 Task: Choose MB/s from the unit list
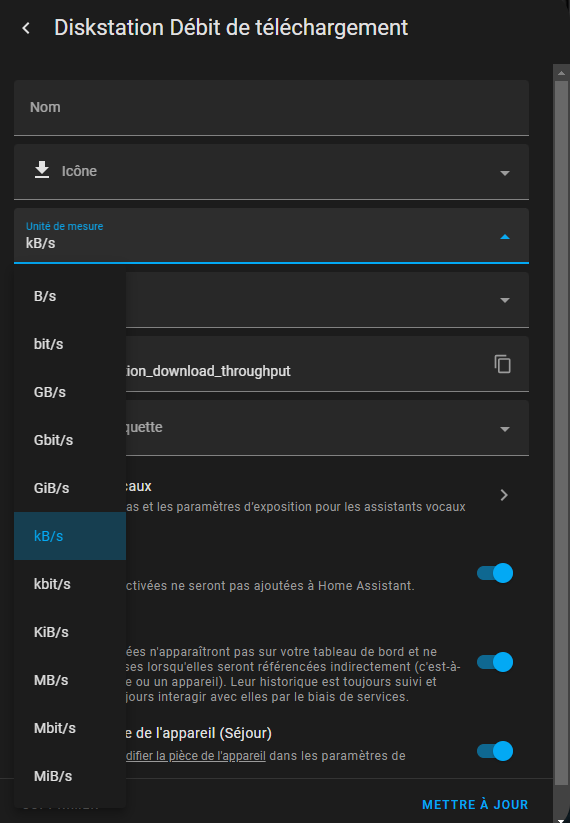(70, 680)
